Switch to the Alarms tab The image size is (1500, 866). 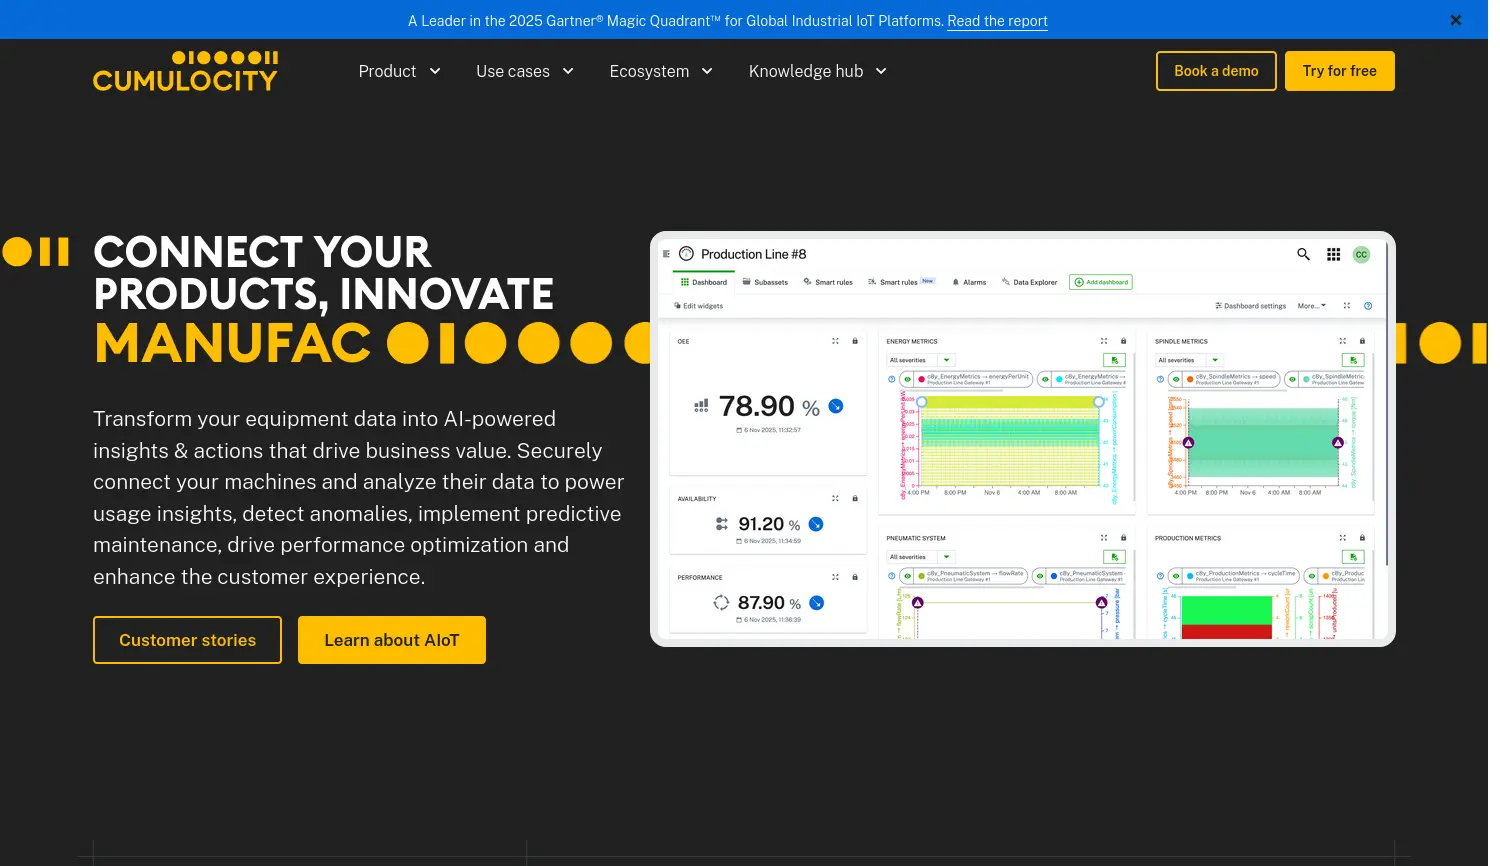(x=969, y=282)
